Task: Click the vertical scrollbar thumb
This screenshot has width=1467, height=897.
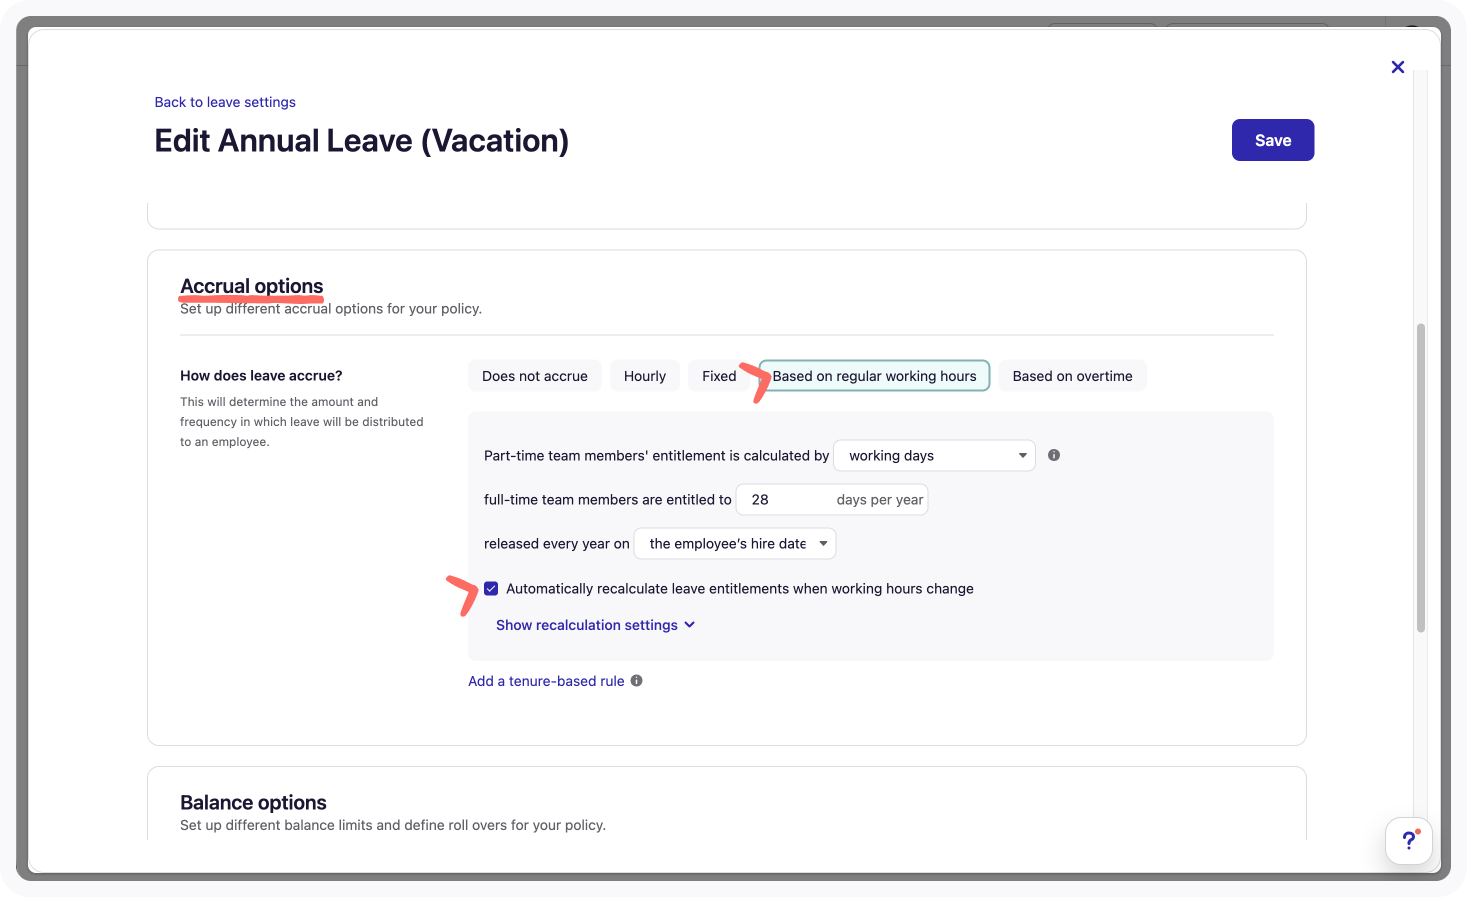Action: pos(1421,478)
